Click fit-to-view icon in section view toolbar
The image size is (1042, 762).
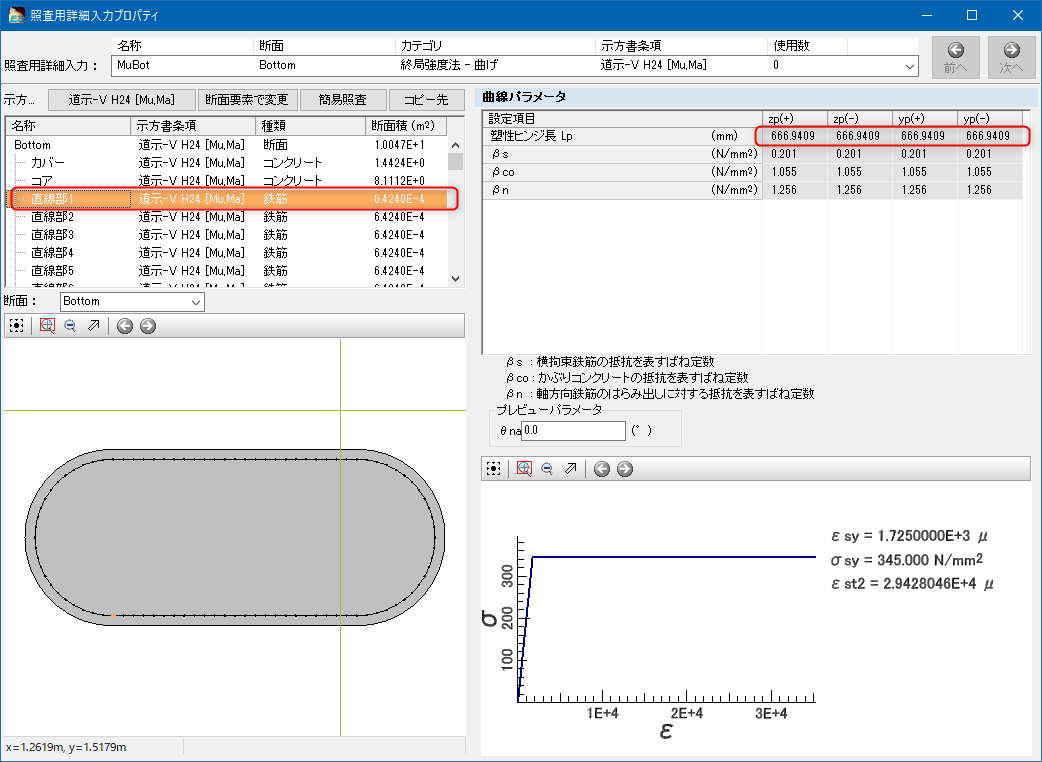tap(16, 326)
